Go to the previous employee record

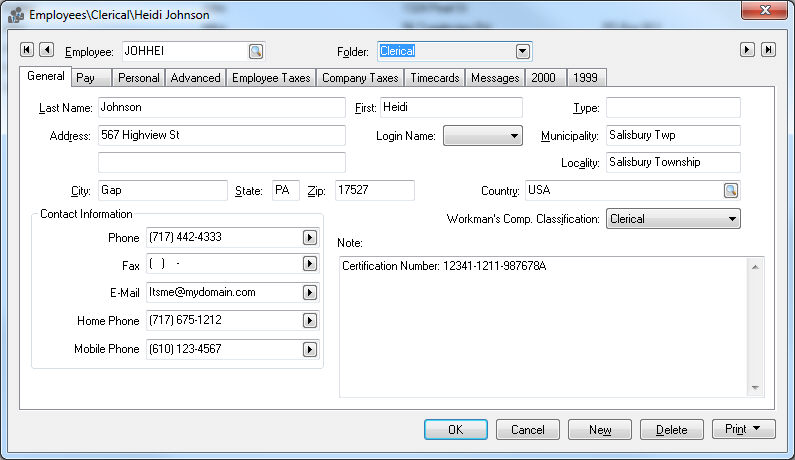click(x=46, y=50)
